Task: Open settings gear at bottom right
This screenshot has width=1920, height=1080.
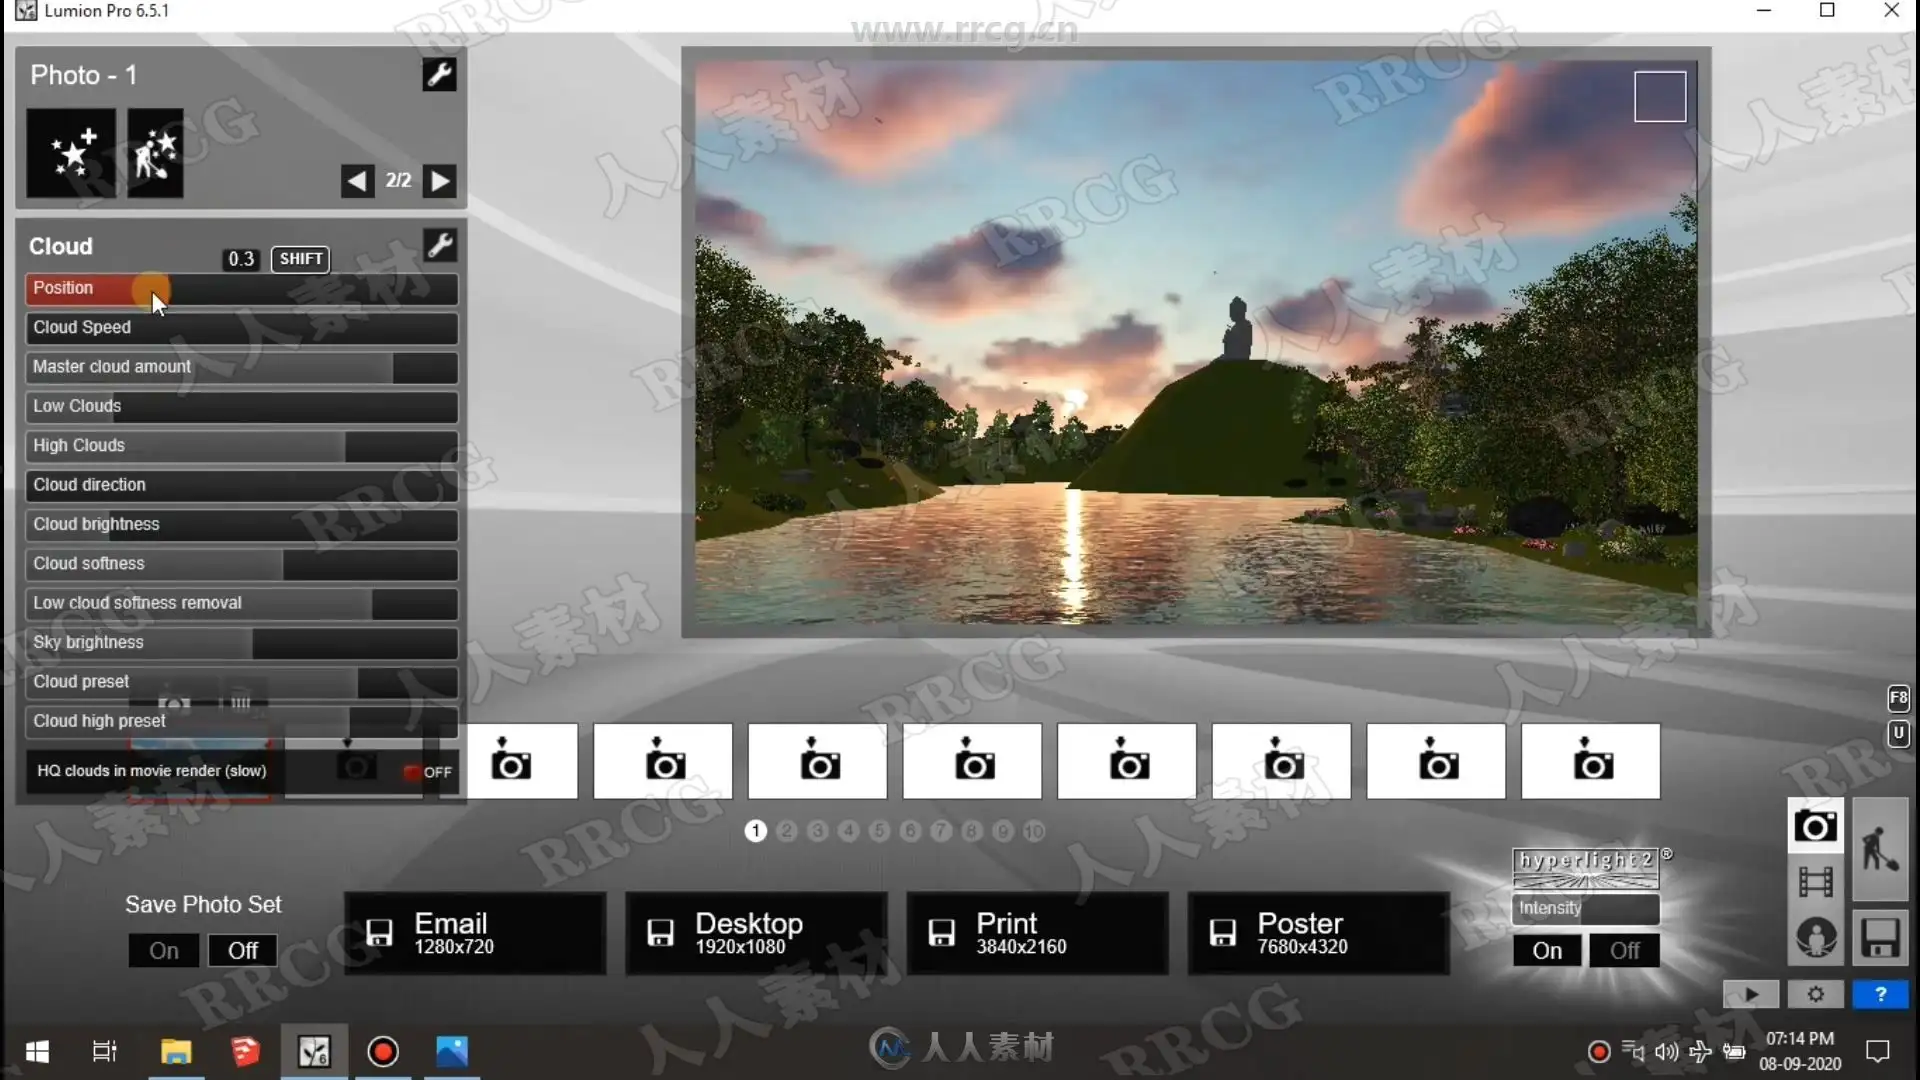Action: (x=1816, y=994)
